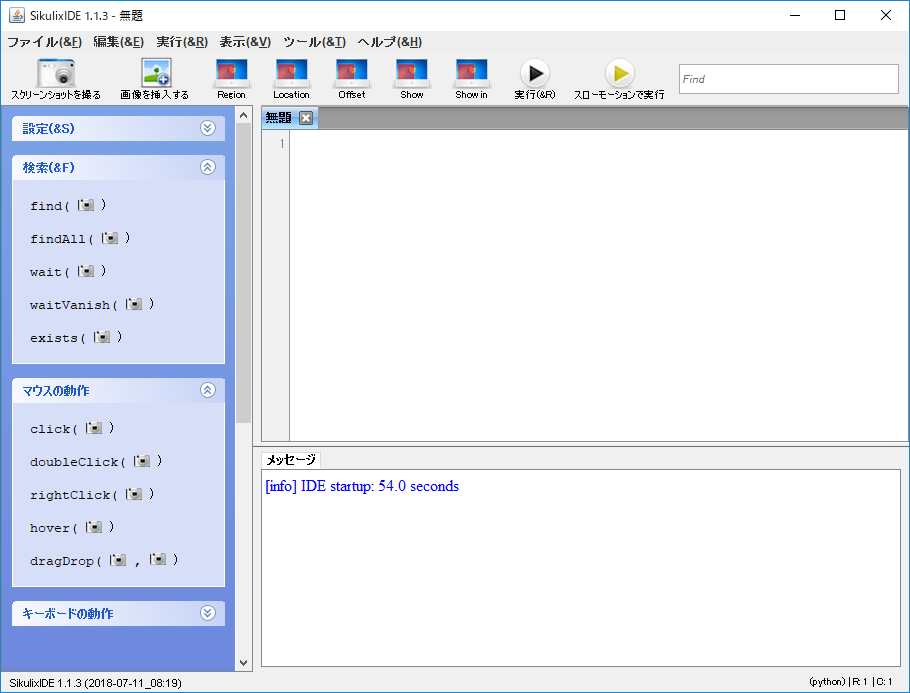Screen dimensions: 910x693
Task: Click the sidebar scroll down arrow
Action: tap(244, 663)
